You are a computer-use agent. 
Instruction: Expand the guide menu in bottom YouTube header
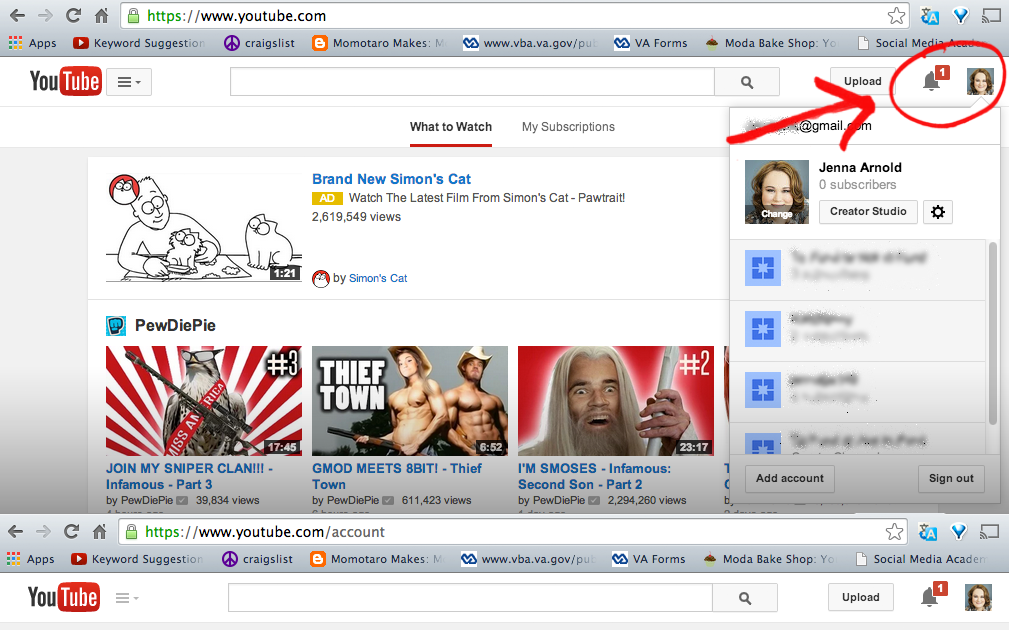point(127,598)
